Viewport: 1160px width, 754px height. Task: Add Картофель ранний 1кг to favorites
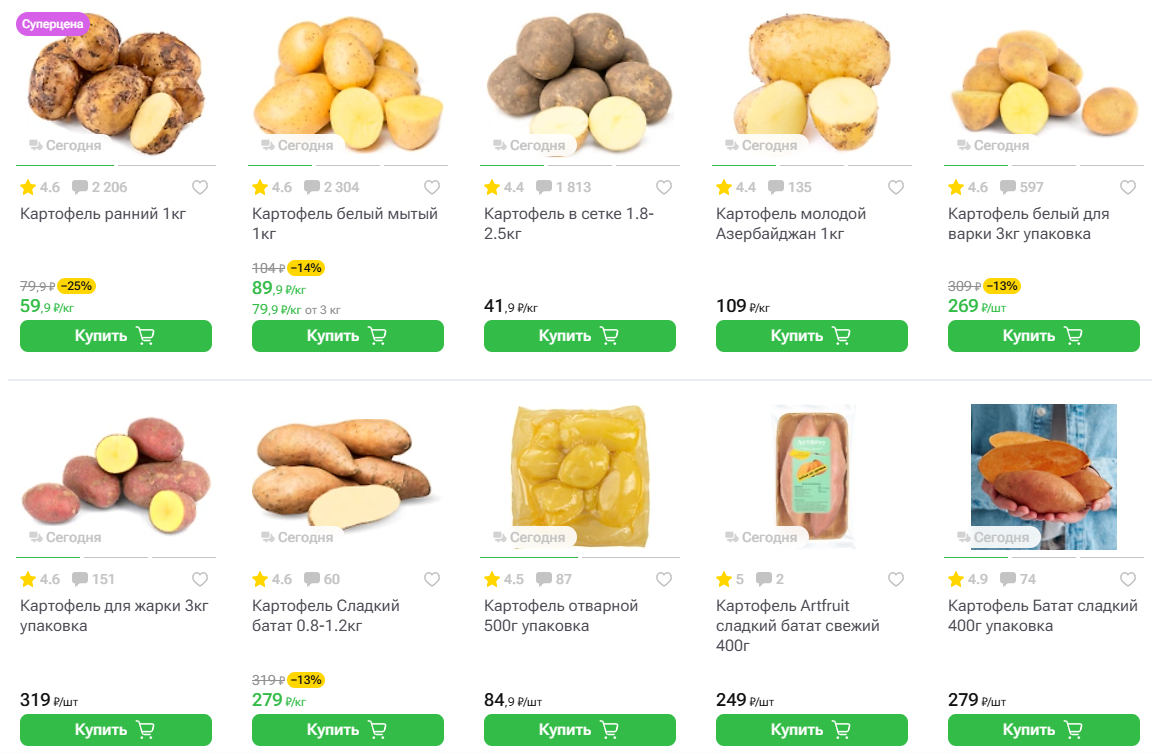point(200,187)
